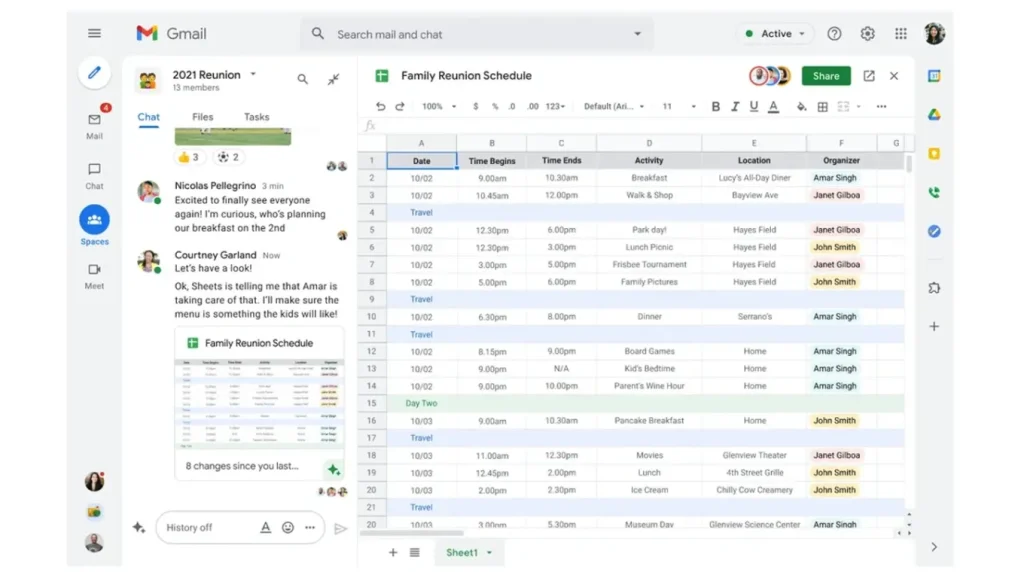
Task: Click the compose pencil icon
Action: pyautogui.click(x=94, y=73)
